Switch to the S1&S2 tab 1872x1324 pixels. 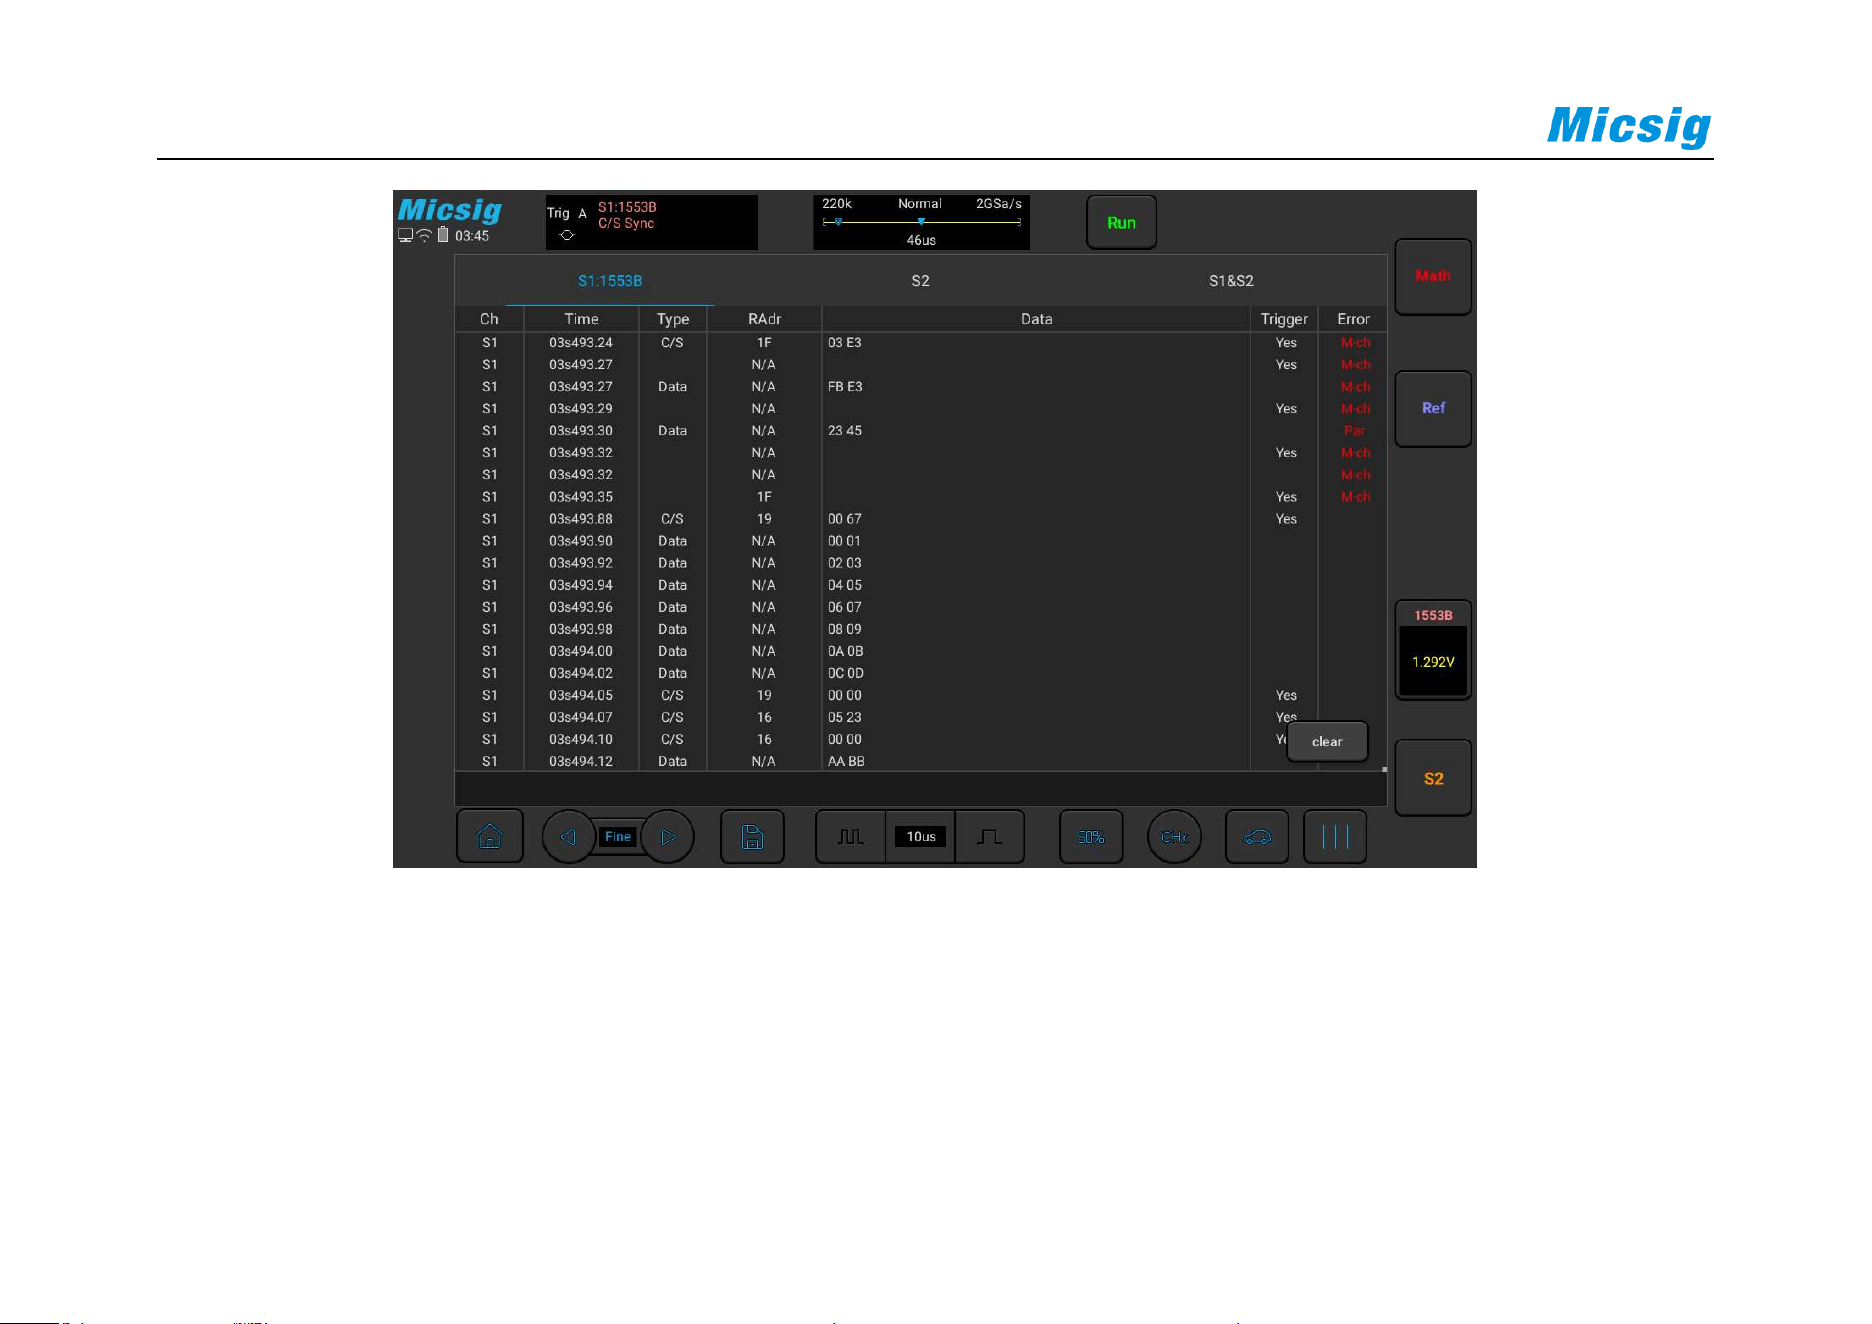(1231, 281)
